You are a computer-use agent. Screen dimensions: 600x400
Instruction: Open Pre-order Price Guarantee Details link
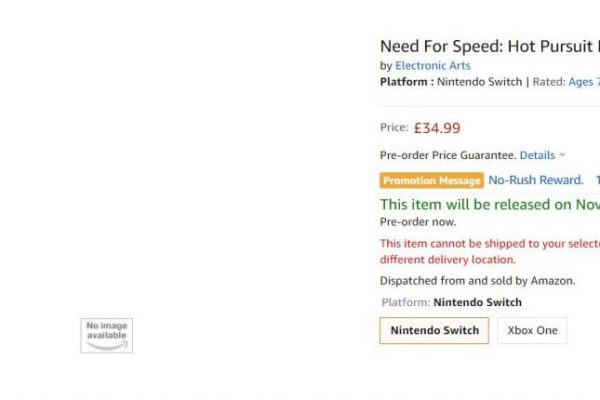coord(537,155)
